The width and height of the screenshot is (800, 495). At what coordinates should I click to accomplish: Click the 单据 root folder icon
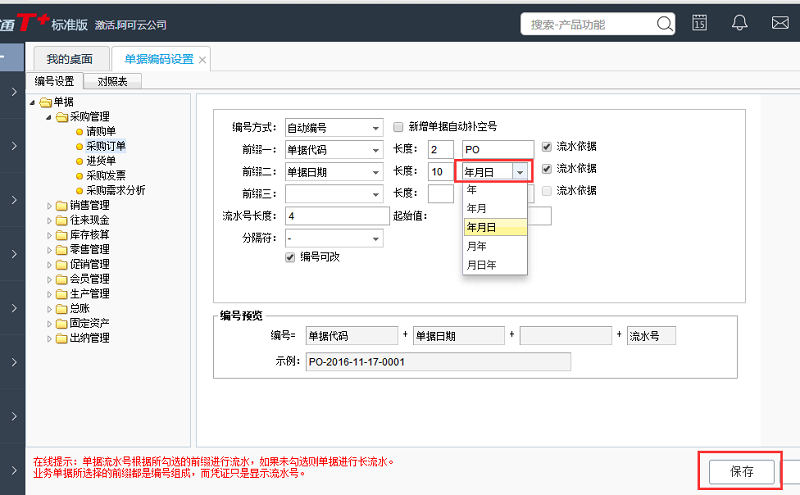pos(45,102)
